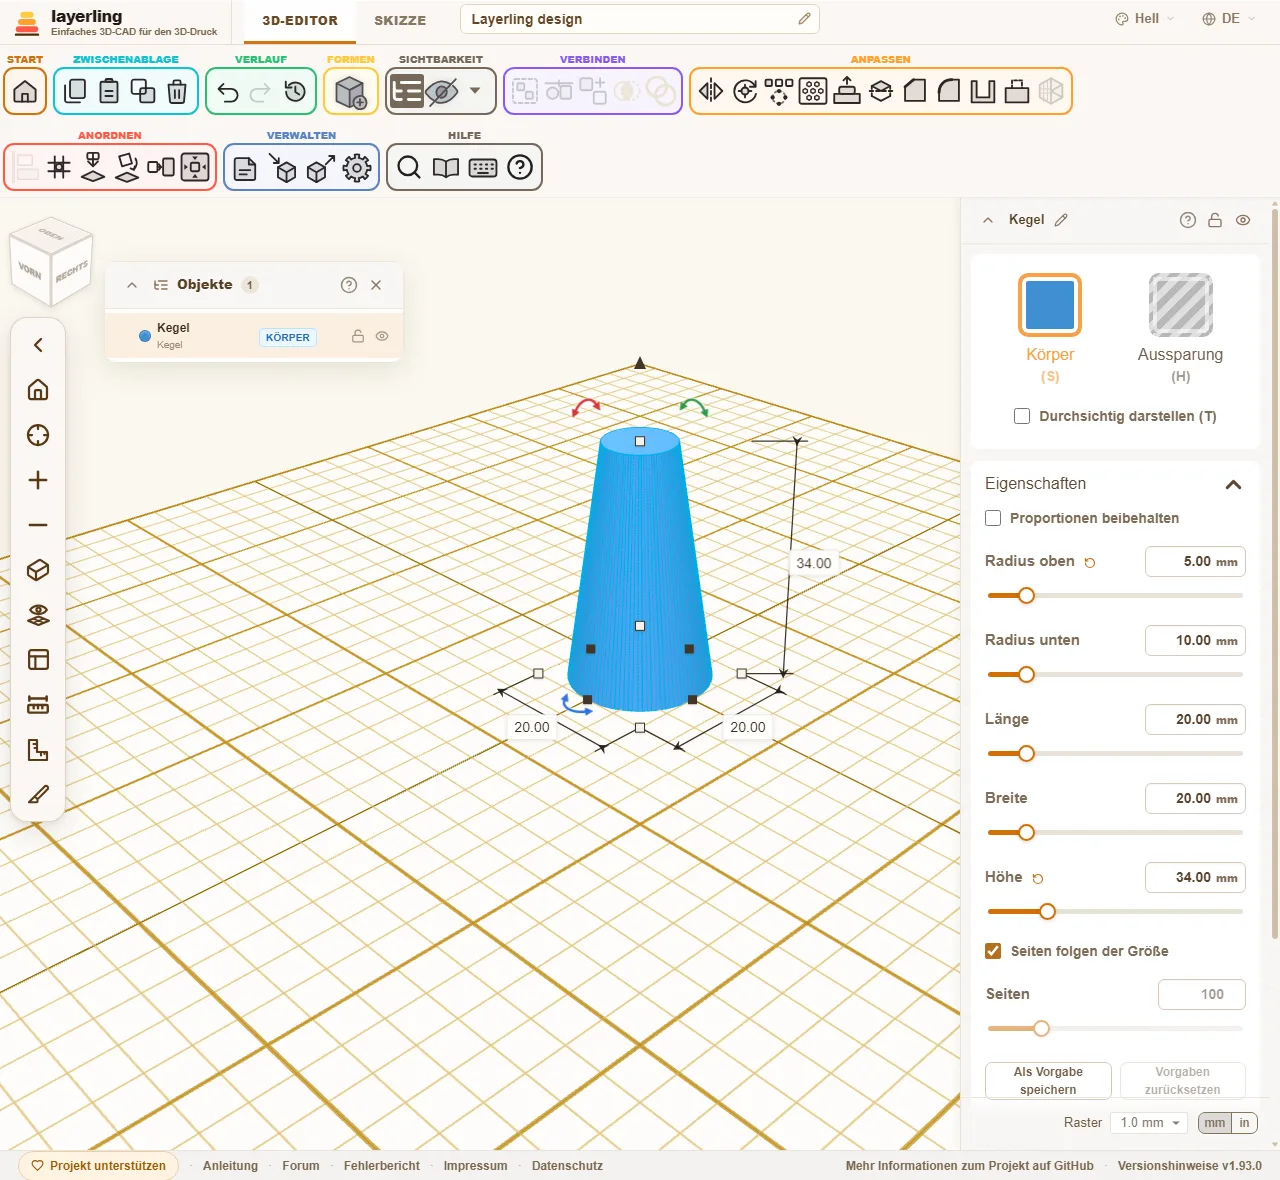Viewport: 1280px width, 1180px height.
Task: Click Als Vorgabe speichern button
Action: click(1048, 1081)
